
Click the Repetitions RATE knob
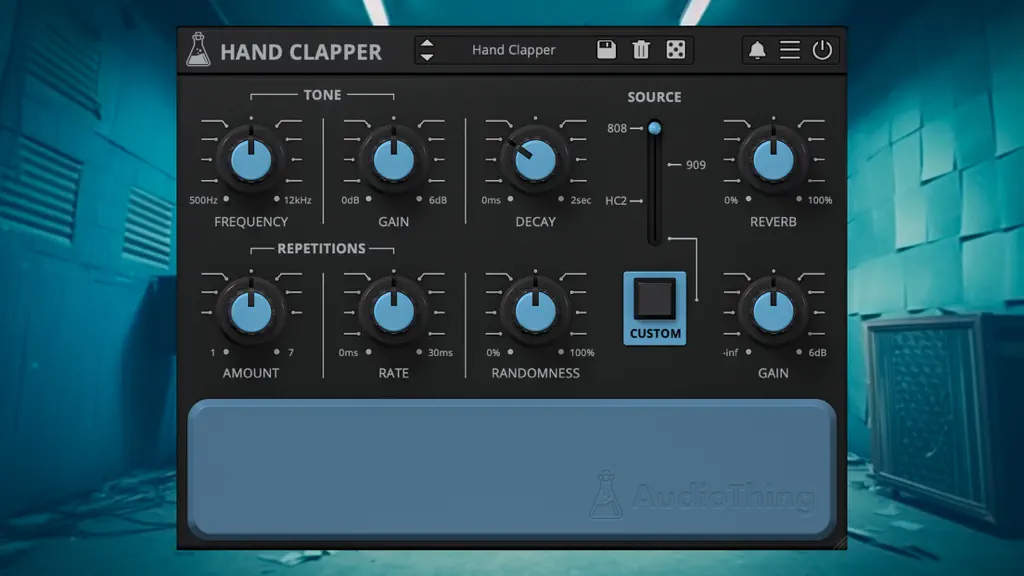click(394, 312)
